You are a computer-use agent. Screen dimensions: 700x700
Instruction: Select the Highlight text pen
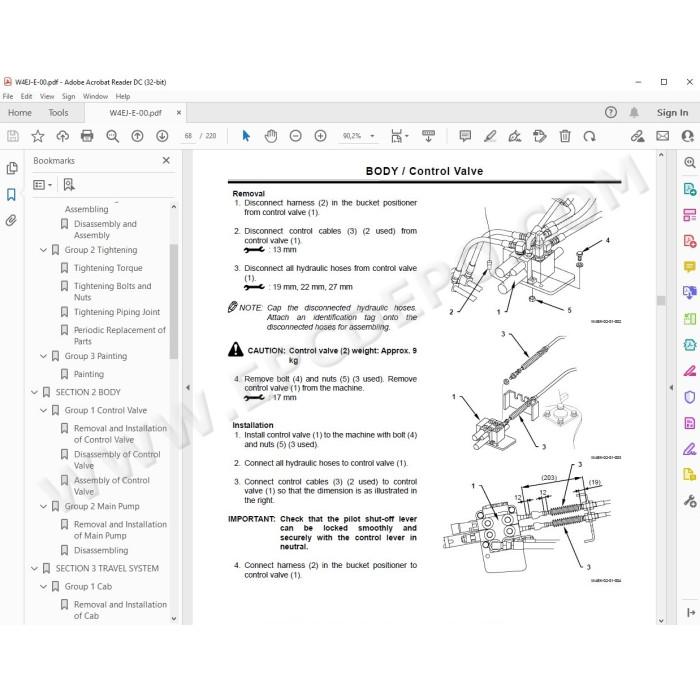[490, 136]
